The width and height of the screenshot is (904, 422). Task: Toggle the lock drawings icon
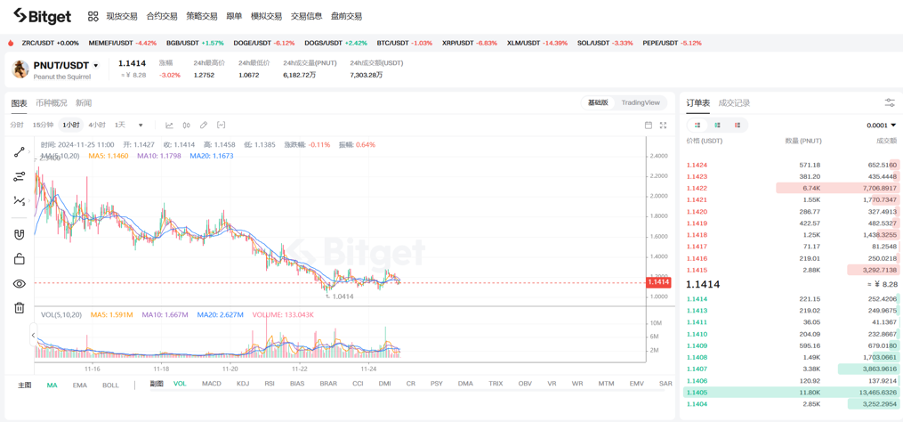coord(19,259)
